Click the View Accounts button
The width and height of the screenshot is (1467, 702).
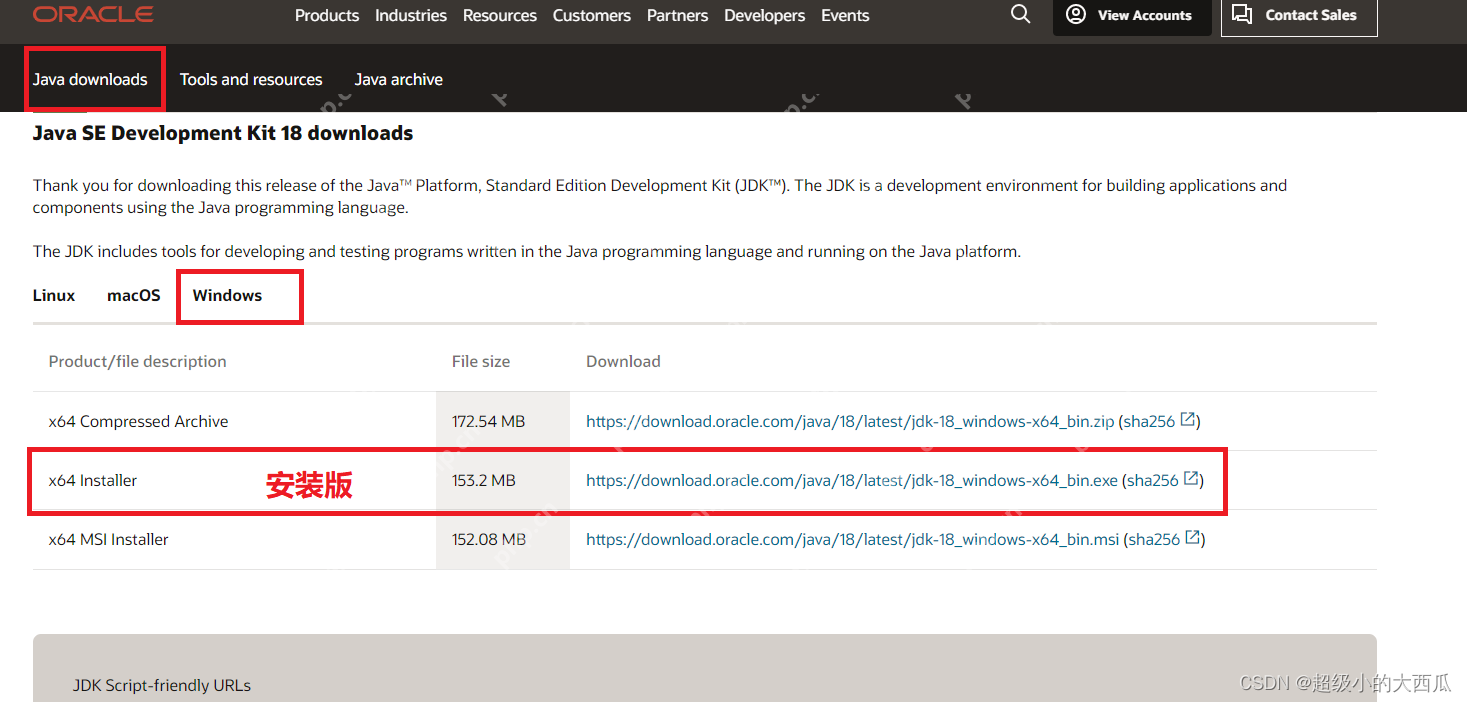click(x=1132, y=15)
